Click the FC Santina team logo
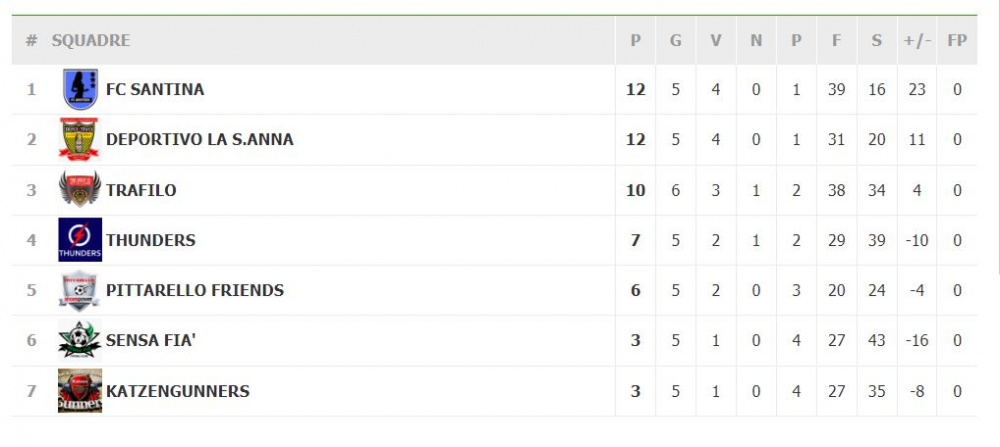 tap(80, 89)
